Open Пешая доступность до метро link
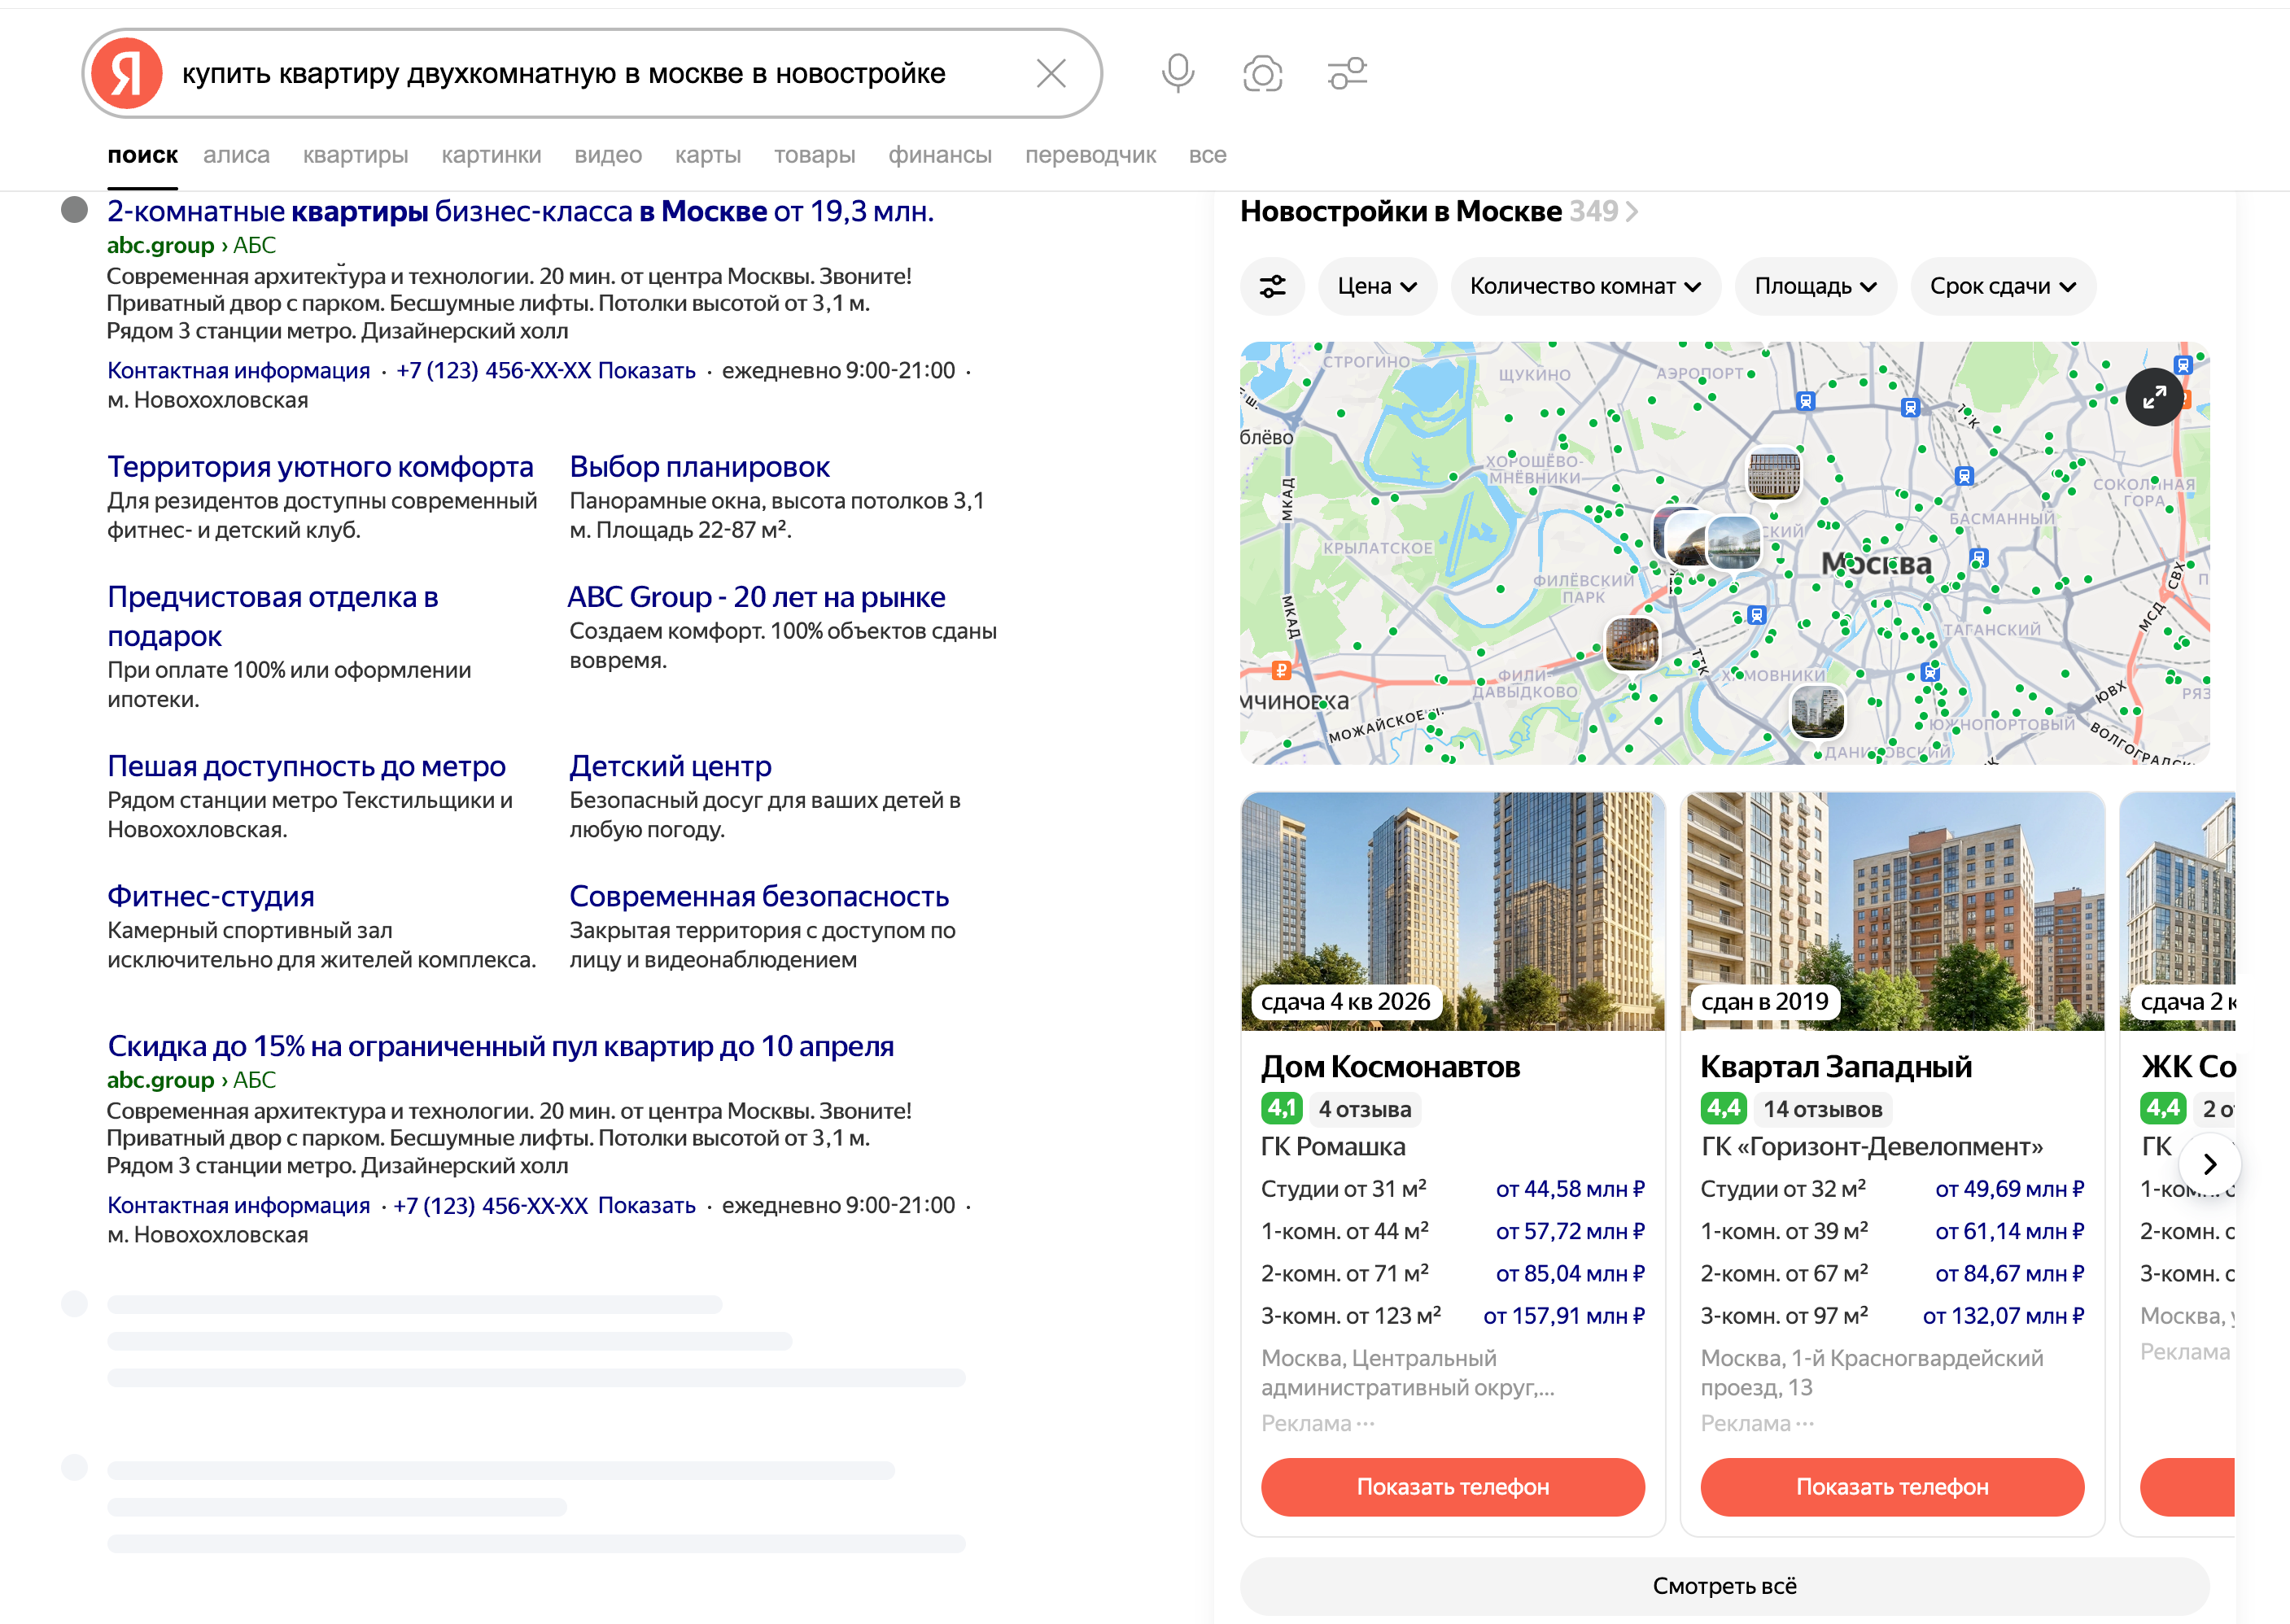Screen dimensions: 2290x1624 [306, 766]
